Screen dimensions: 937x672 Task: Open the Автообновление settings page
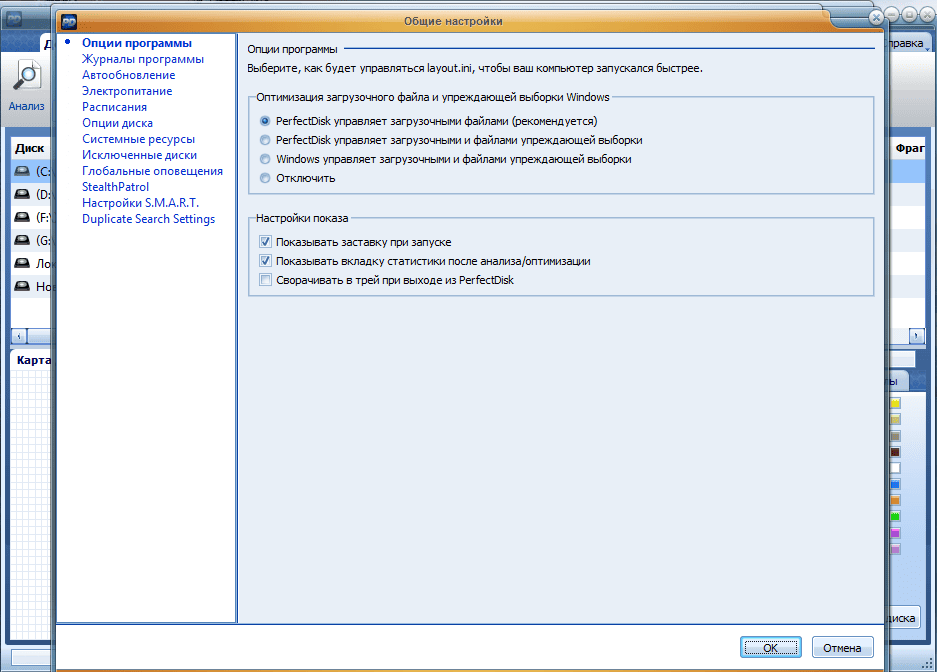(128, 75)
